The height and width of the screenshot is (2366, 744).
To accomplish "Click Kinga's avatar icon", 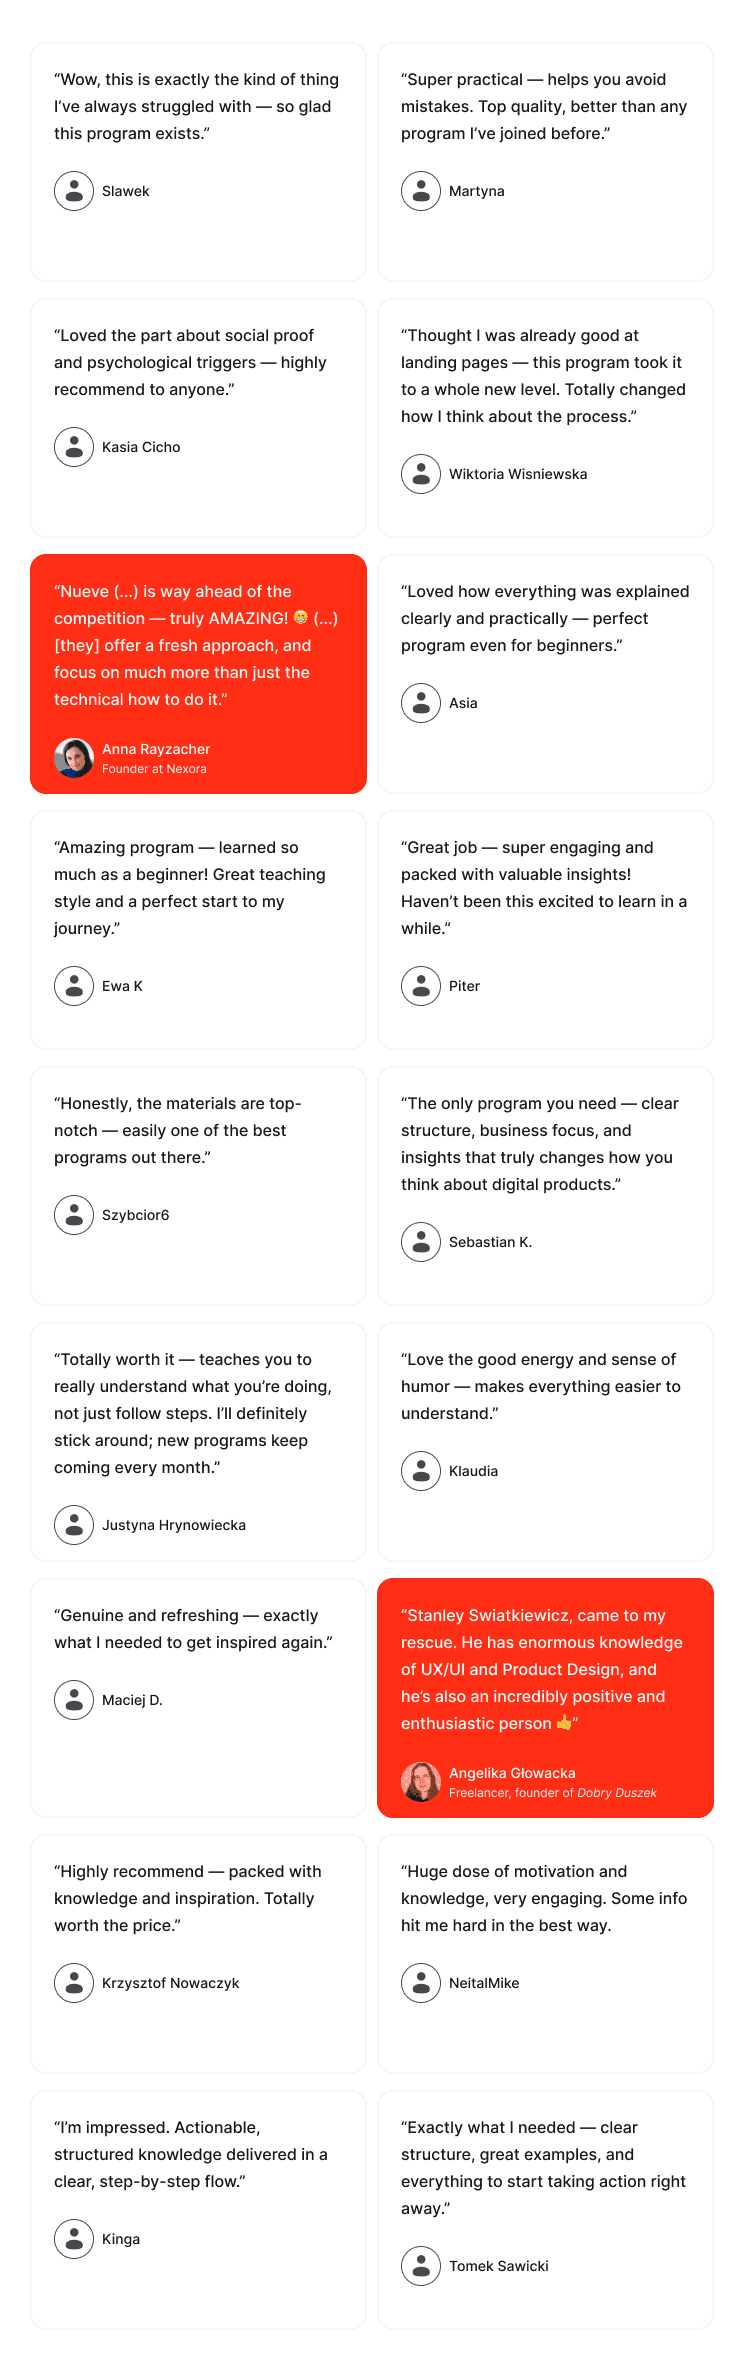I will pos(74,2239).
